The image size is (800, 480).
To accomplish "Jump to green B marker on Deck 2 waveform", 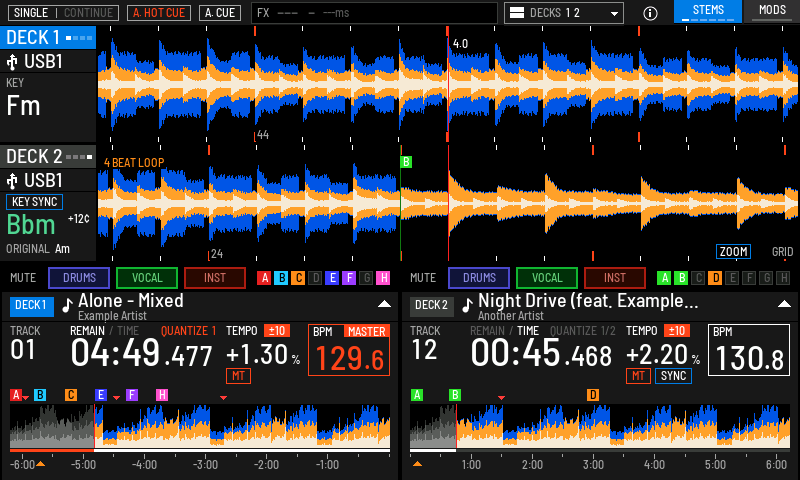I will click(x=406, y=162).
